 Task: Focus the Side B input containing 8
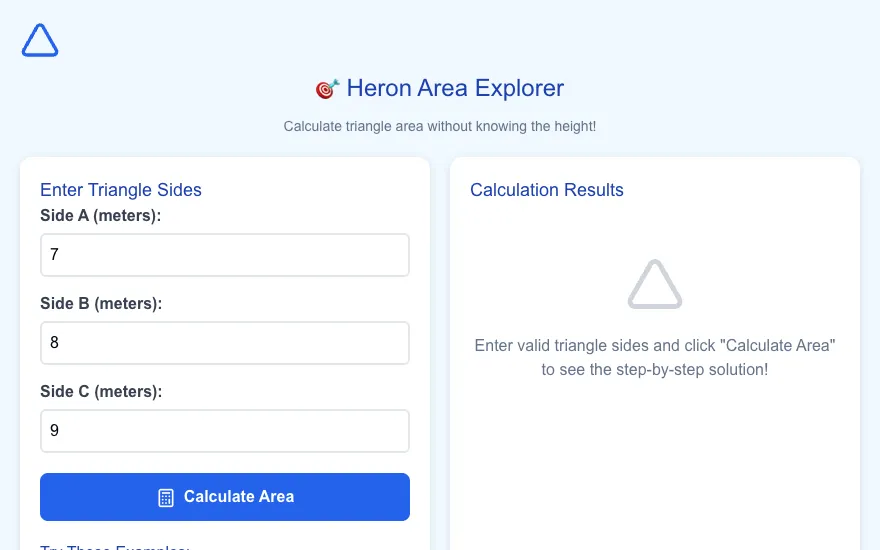pos(224,343)
